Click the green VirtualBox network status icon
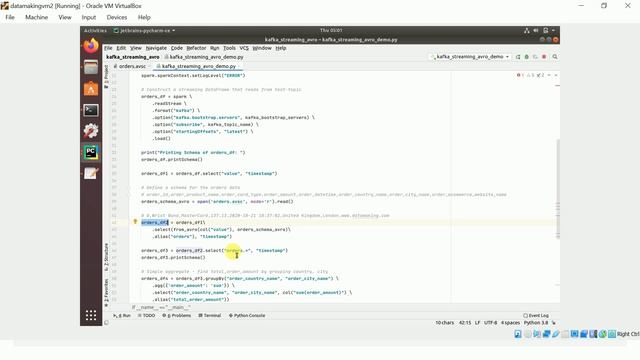The image size is (640, 360). pyautogui.click(x=602, y=334)
